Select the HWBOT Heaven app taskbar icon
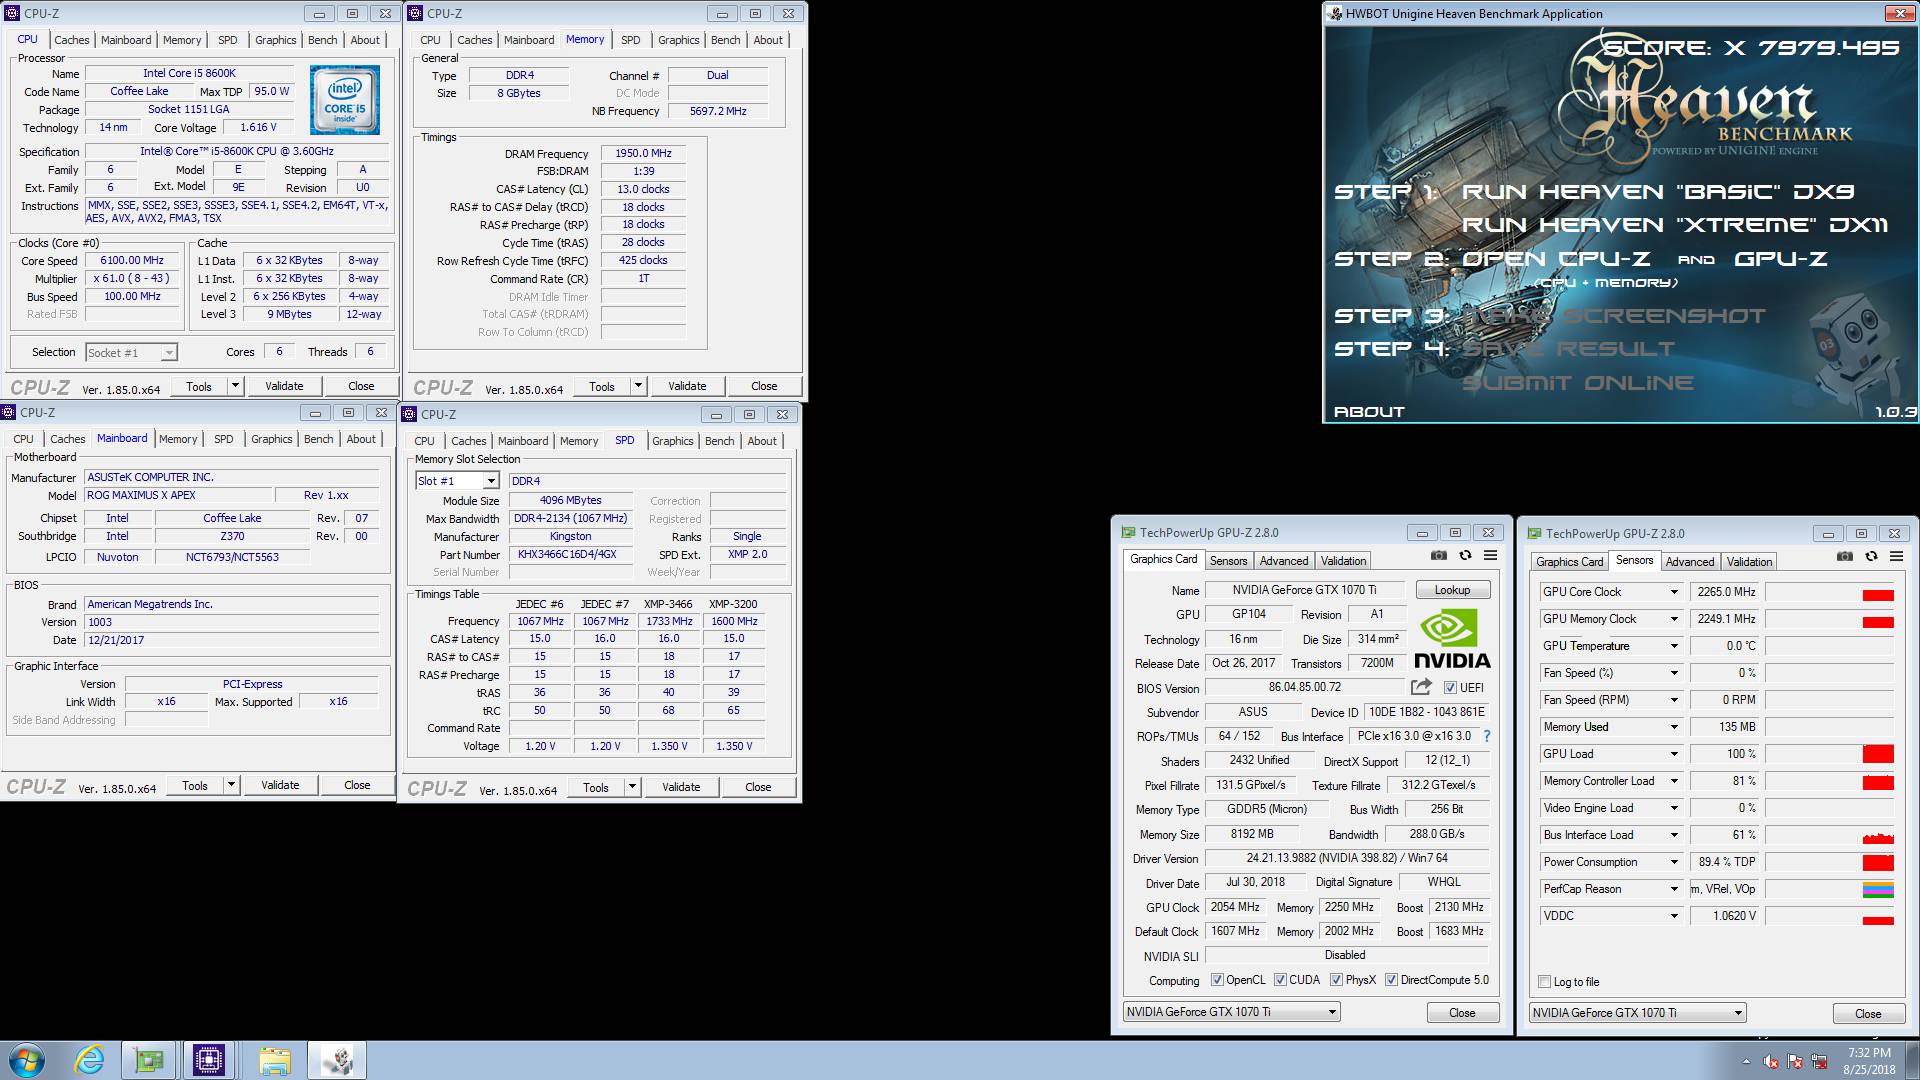 [x=337, y=1060]
